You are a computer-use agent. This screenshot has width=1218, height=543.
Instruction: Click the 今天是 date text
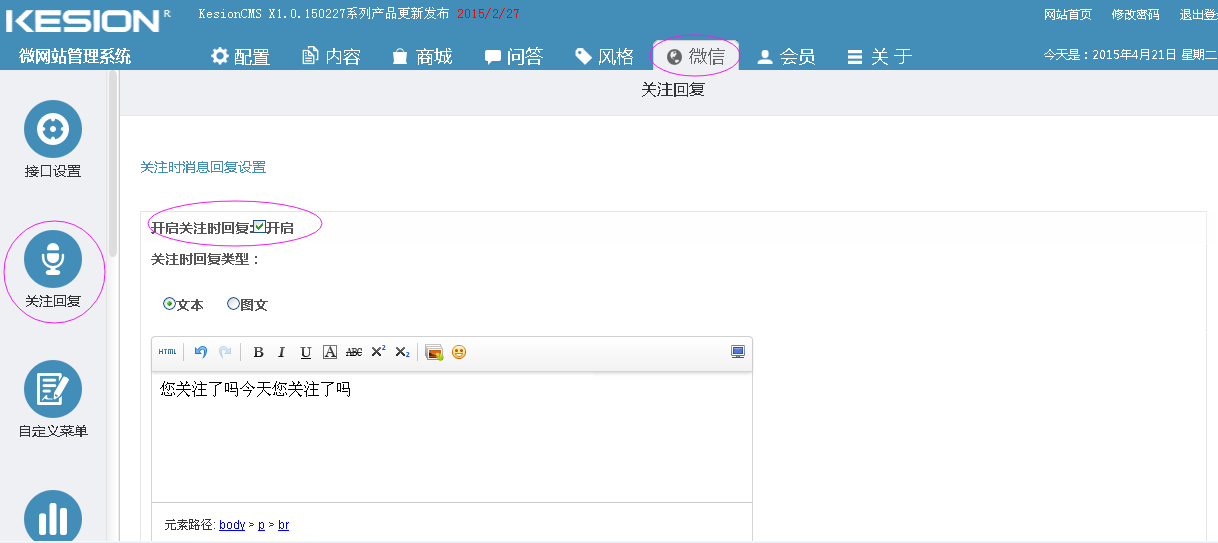(x=1130, y=55)
